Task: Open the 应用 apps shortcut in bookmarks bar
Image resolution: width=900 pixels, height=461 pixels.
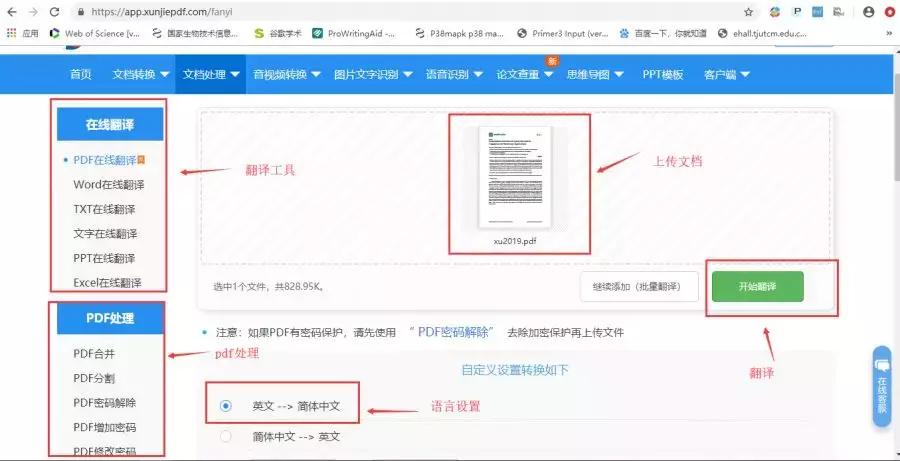Action: [x=22, y=33]
